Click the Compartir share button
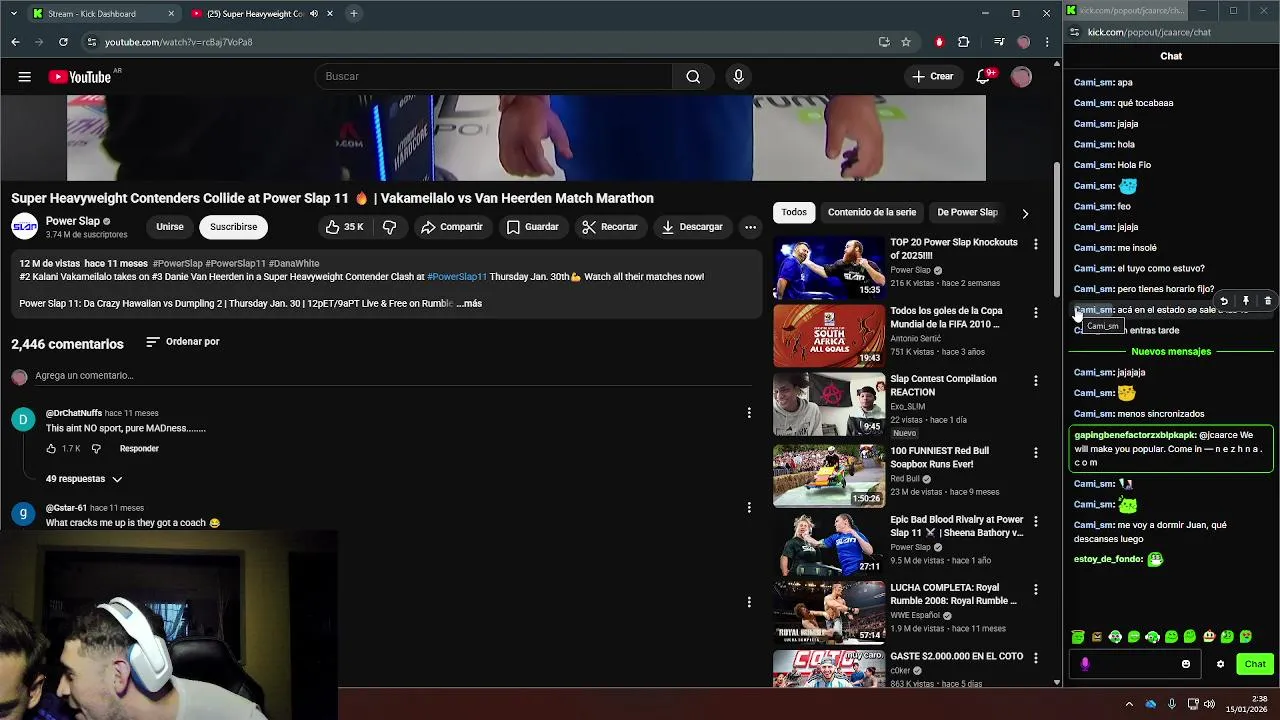This screenshot has height=720, width=1280. (x=452, y=227)
